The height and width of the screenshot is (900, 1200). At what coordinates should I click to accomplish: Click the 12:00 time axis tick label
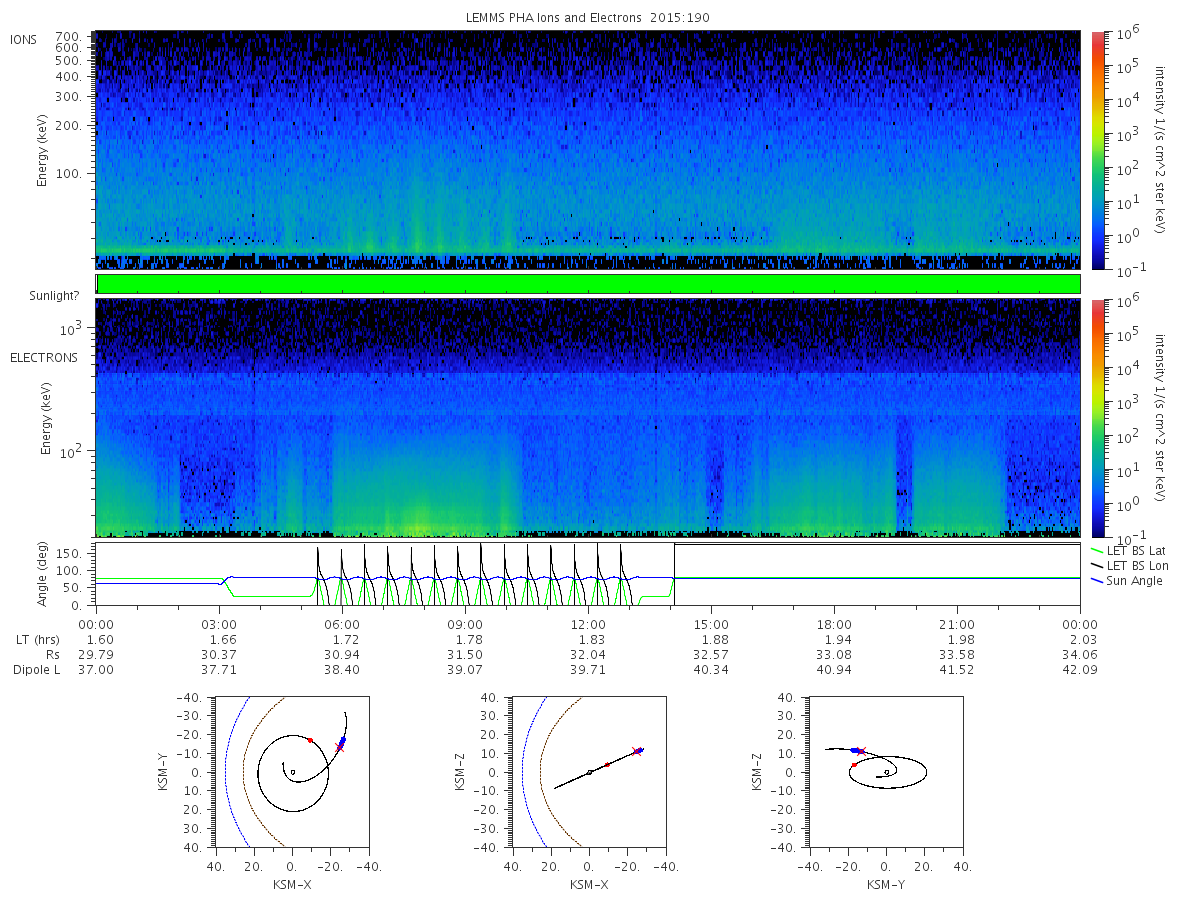[x=588, y=624]
